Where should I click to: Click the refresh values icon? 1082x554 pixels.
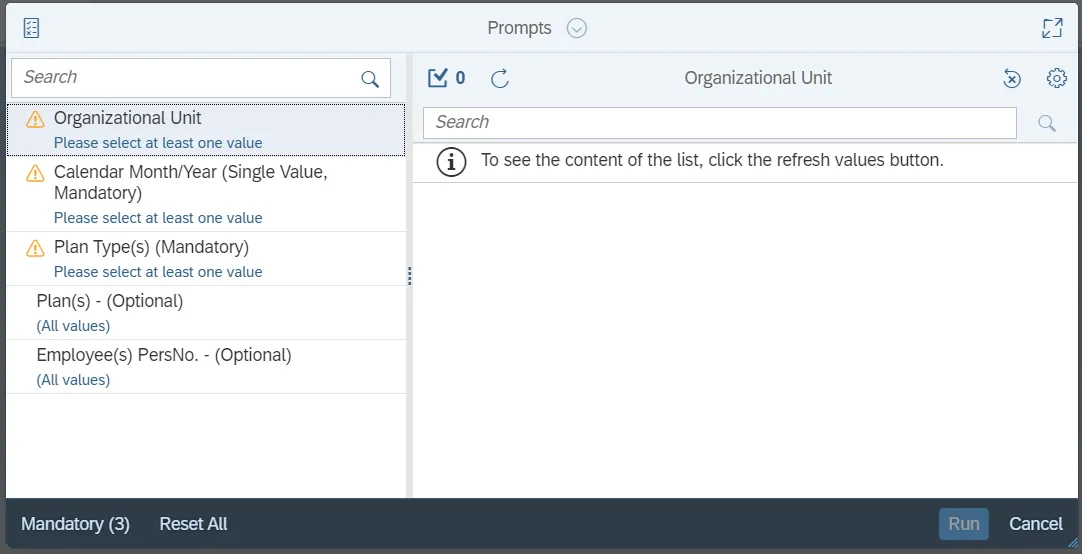[x=500, y=78]
